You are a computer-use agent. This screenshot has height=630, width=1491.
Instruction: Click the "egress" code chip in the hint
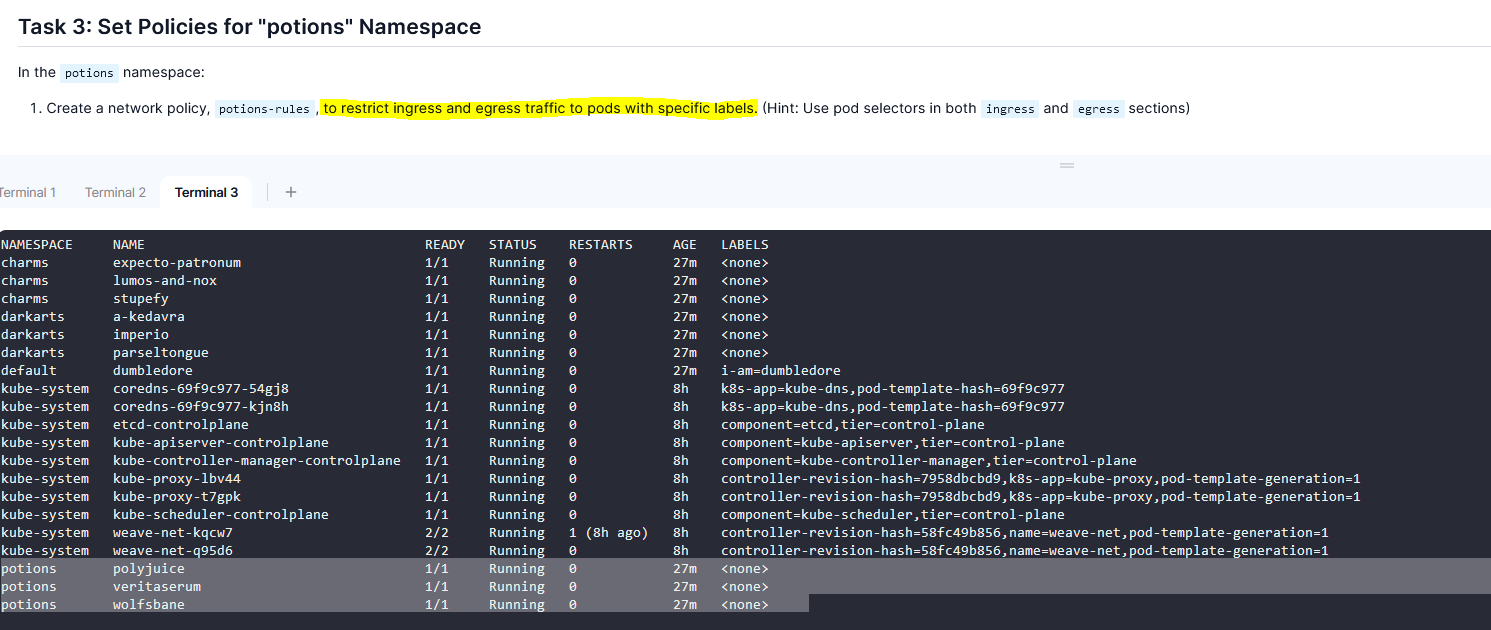pos(1098,109)
